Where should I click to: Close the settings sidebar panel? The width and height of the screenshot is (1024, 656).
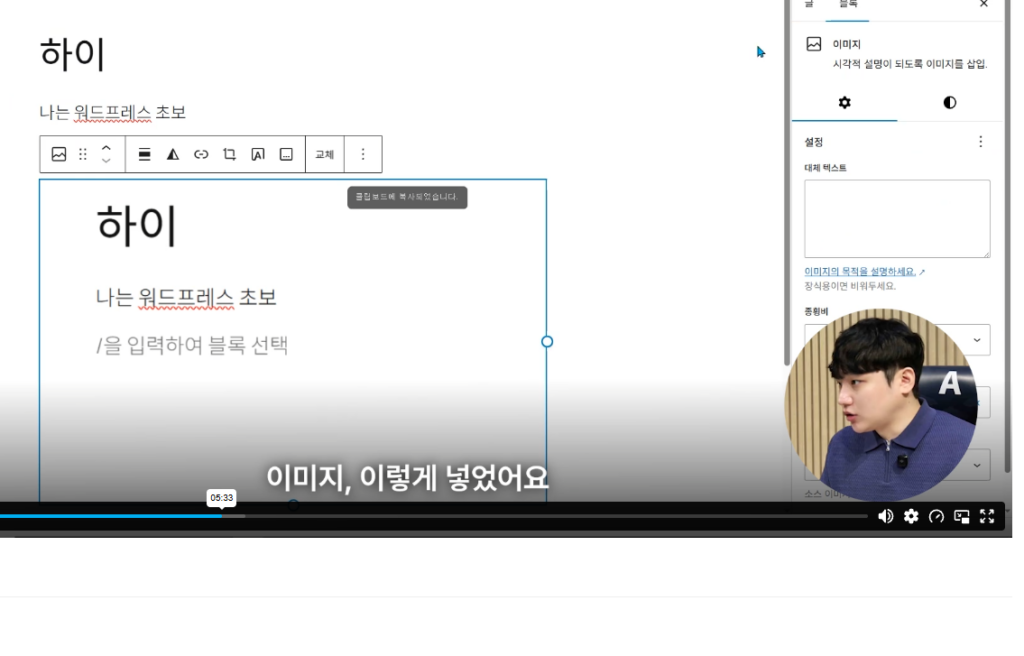[x=984, y=5]
